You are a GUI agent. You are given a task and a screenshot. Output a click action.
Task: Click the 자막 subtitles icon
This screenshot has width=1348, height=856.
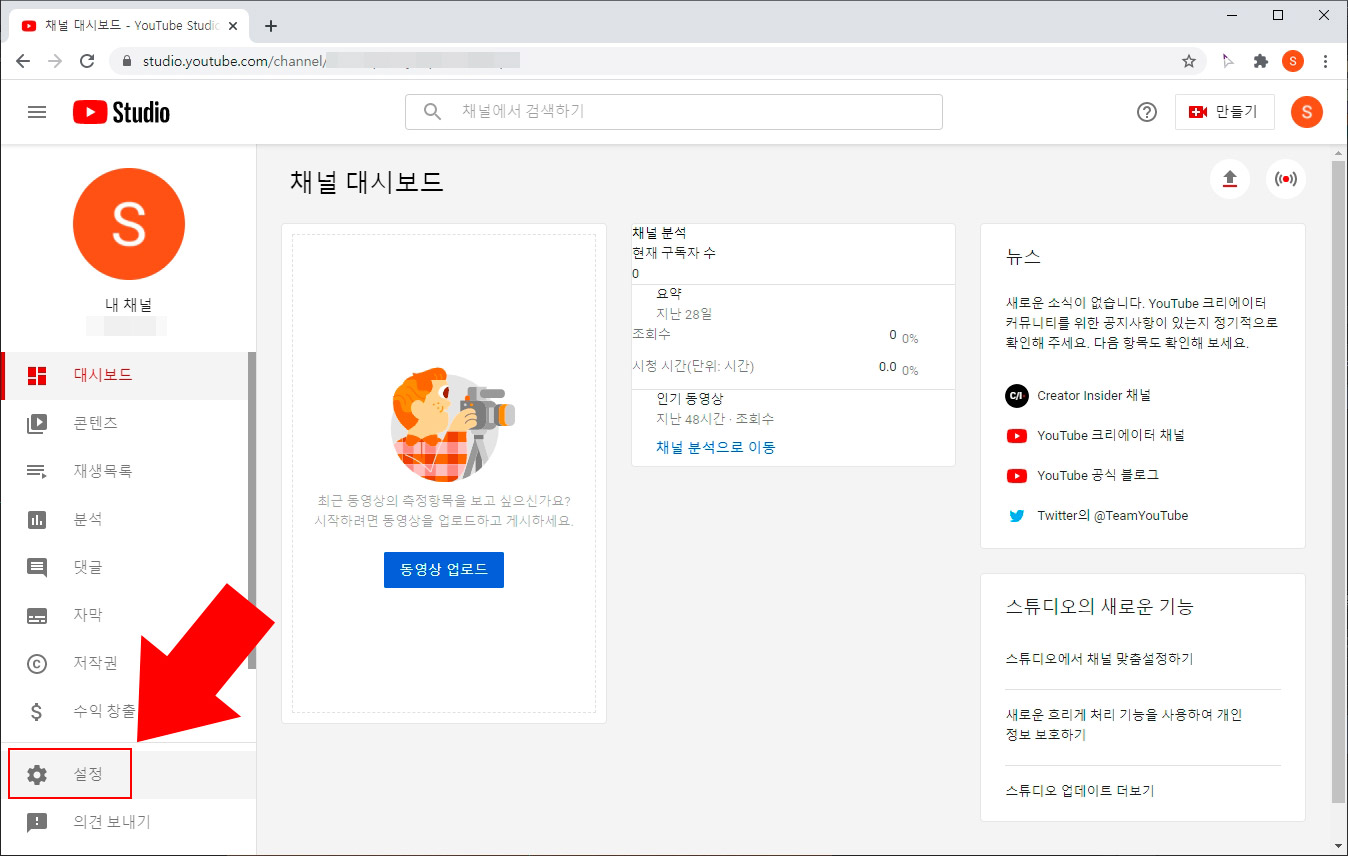pos(37,615)
